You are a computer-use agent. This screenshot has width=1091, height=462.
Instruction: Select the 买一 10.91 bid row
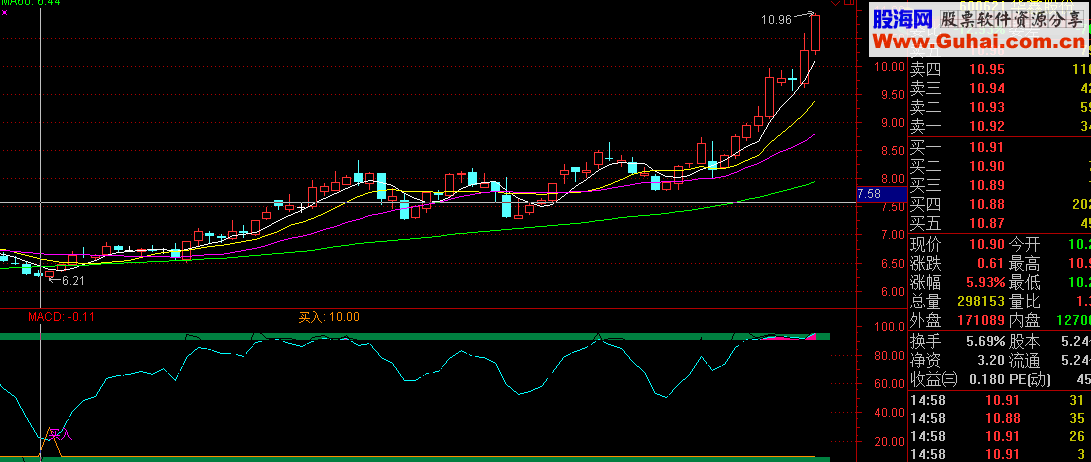[x=1000, y=147]
